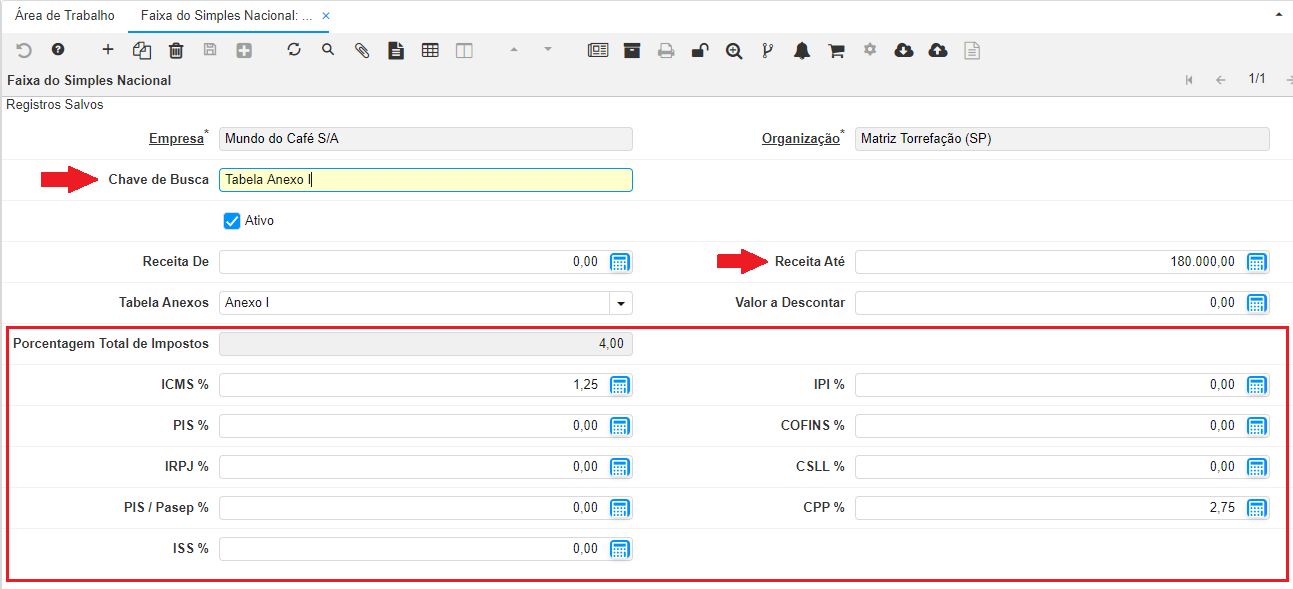The width and height of the screenshot is (1293, 589).
Task: Select the Faixa do Simples Nacional tab
Action: [225, 16]
